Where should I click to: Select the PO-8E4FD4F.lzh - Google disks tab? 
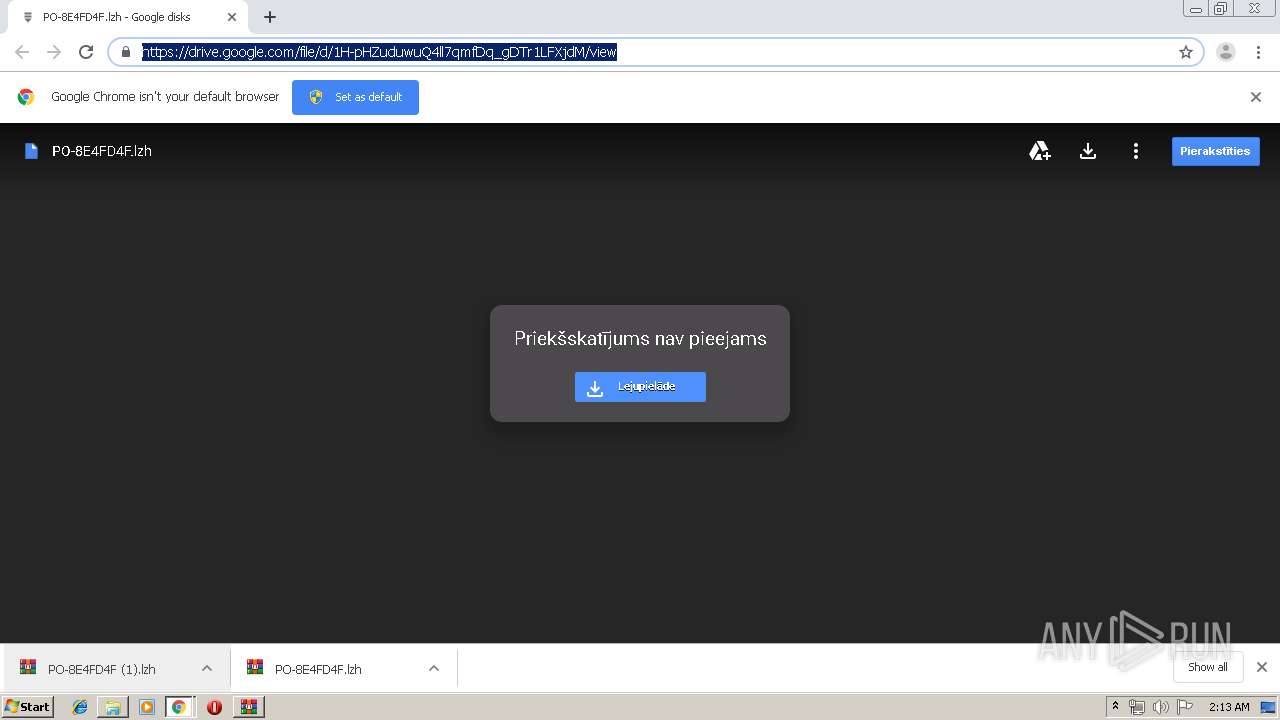click(128, 17)
